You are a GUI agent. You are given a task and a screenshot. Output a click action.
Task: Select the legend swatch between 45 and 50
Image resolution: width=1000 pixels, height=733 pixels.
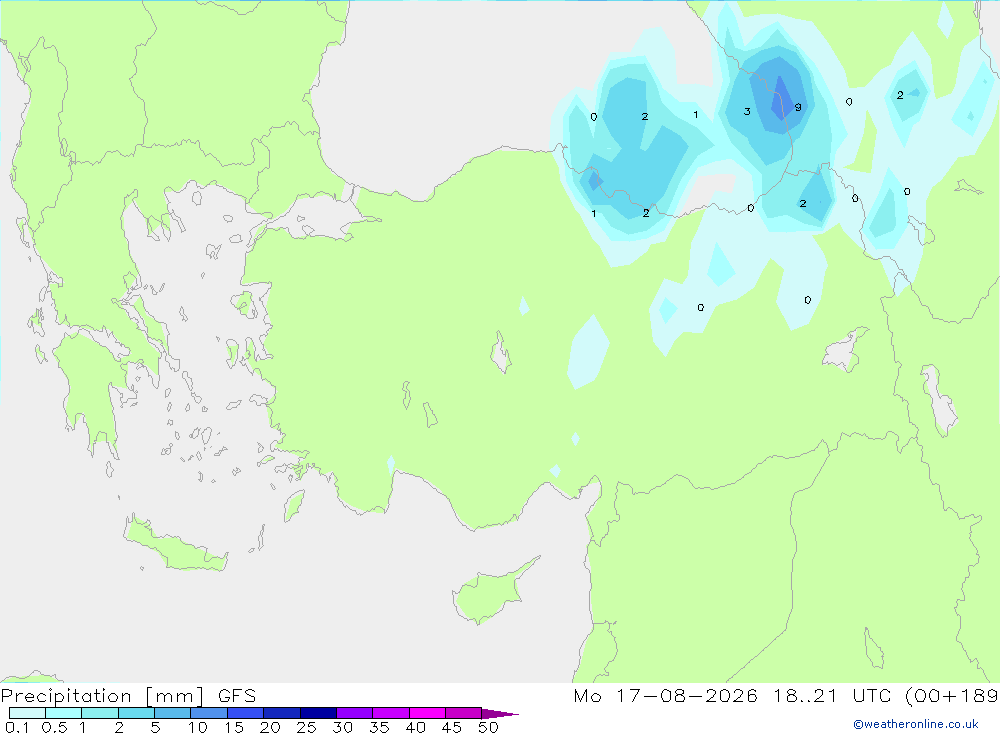(464, 713)
